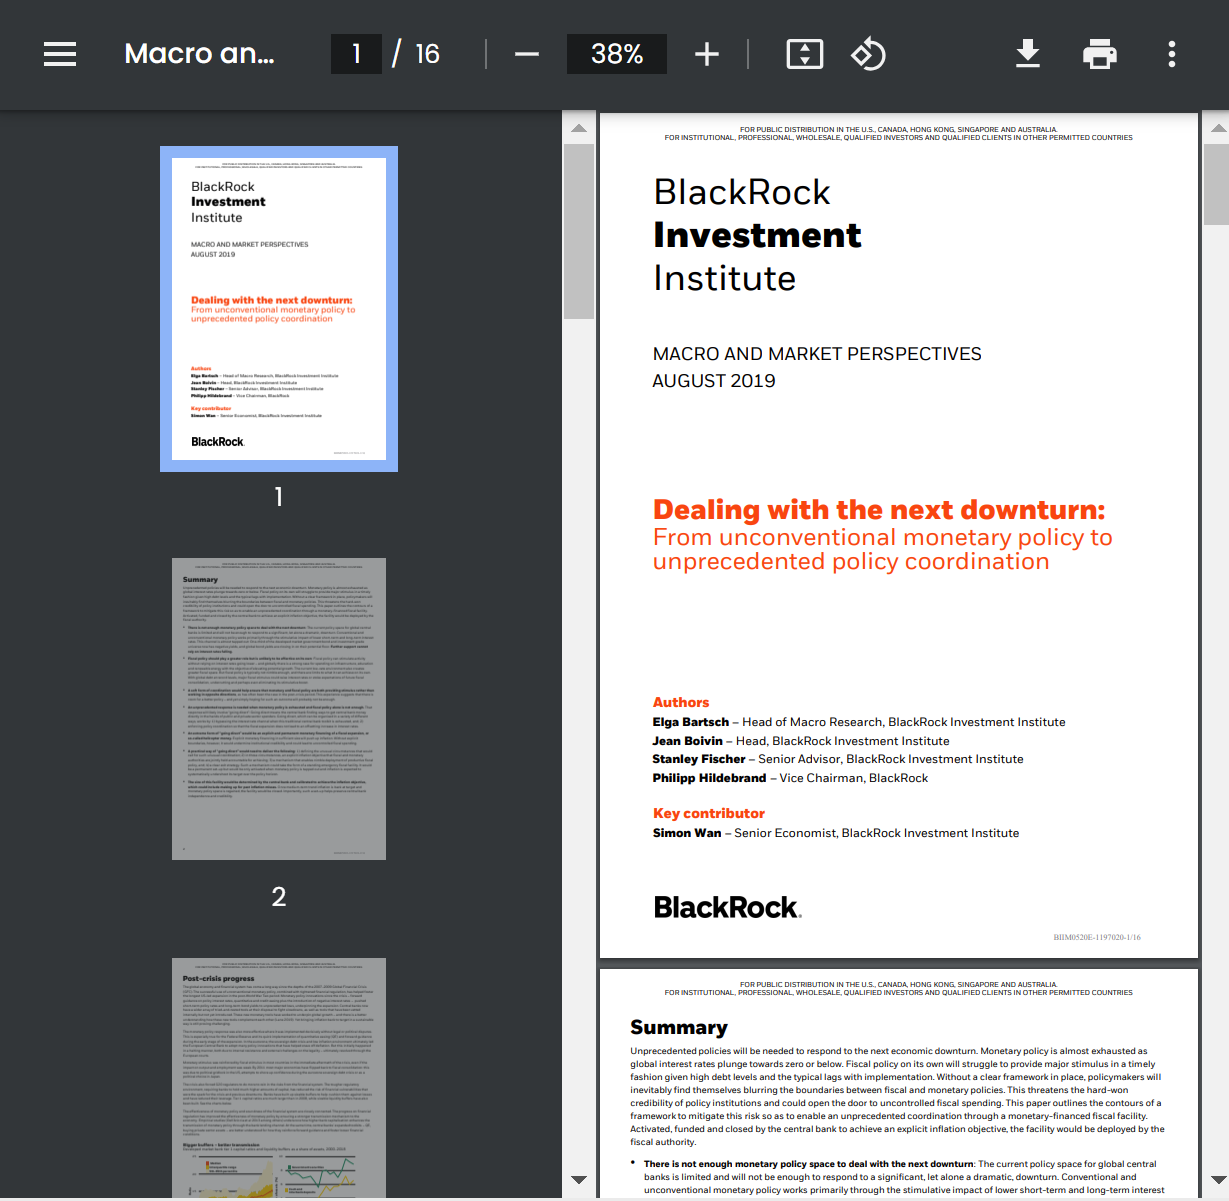The width and height of the screenshot is (1229, 1201).
Task: Click the 'AUGUST 2019' date text
Action: [714, 381]
